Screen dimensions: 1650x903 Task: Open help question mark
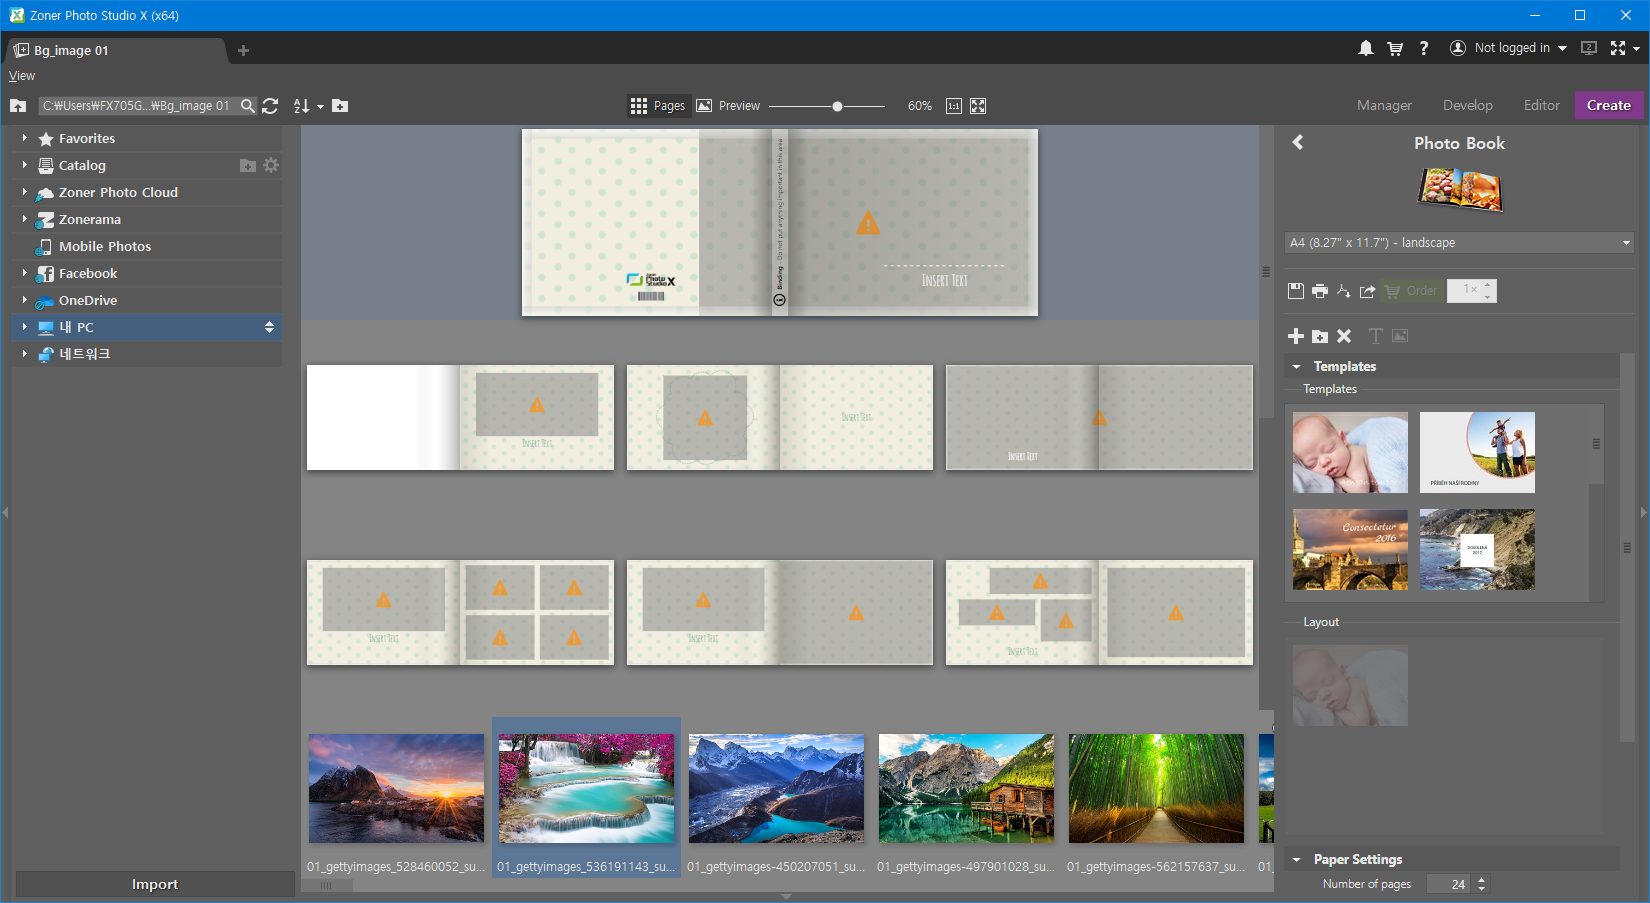click(1424, 48)
